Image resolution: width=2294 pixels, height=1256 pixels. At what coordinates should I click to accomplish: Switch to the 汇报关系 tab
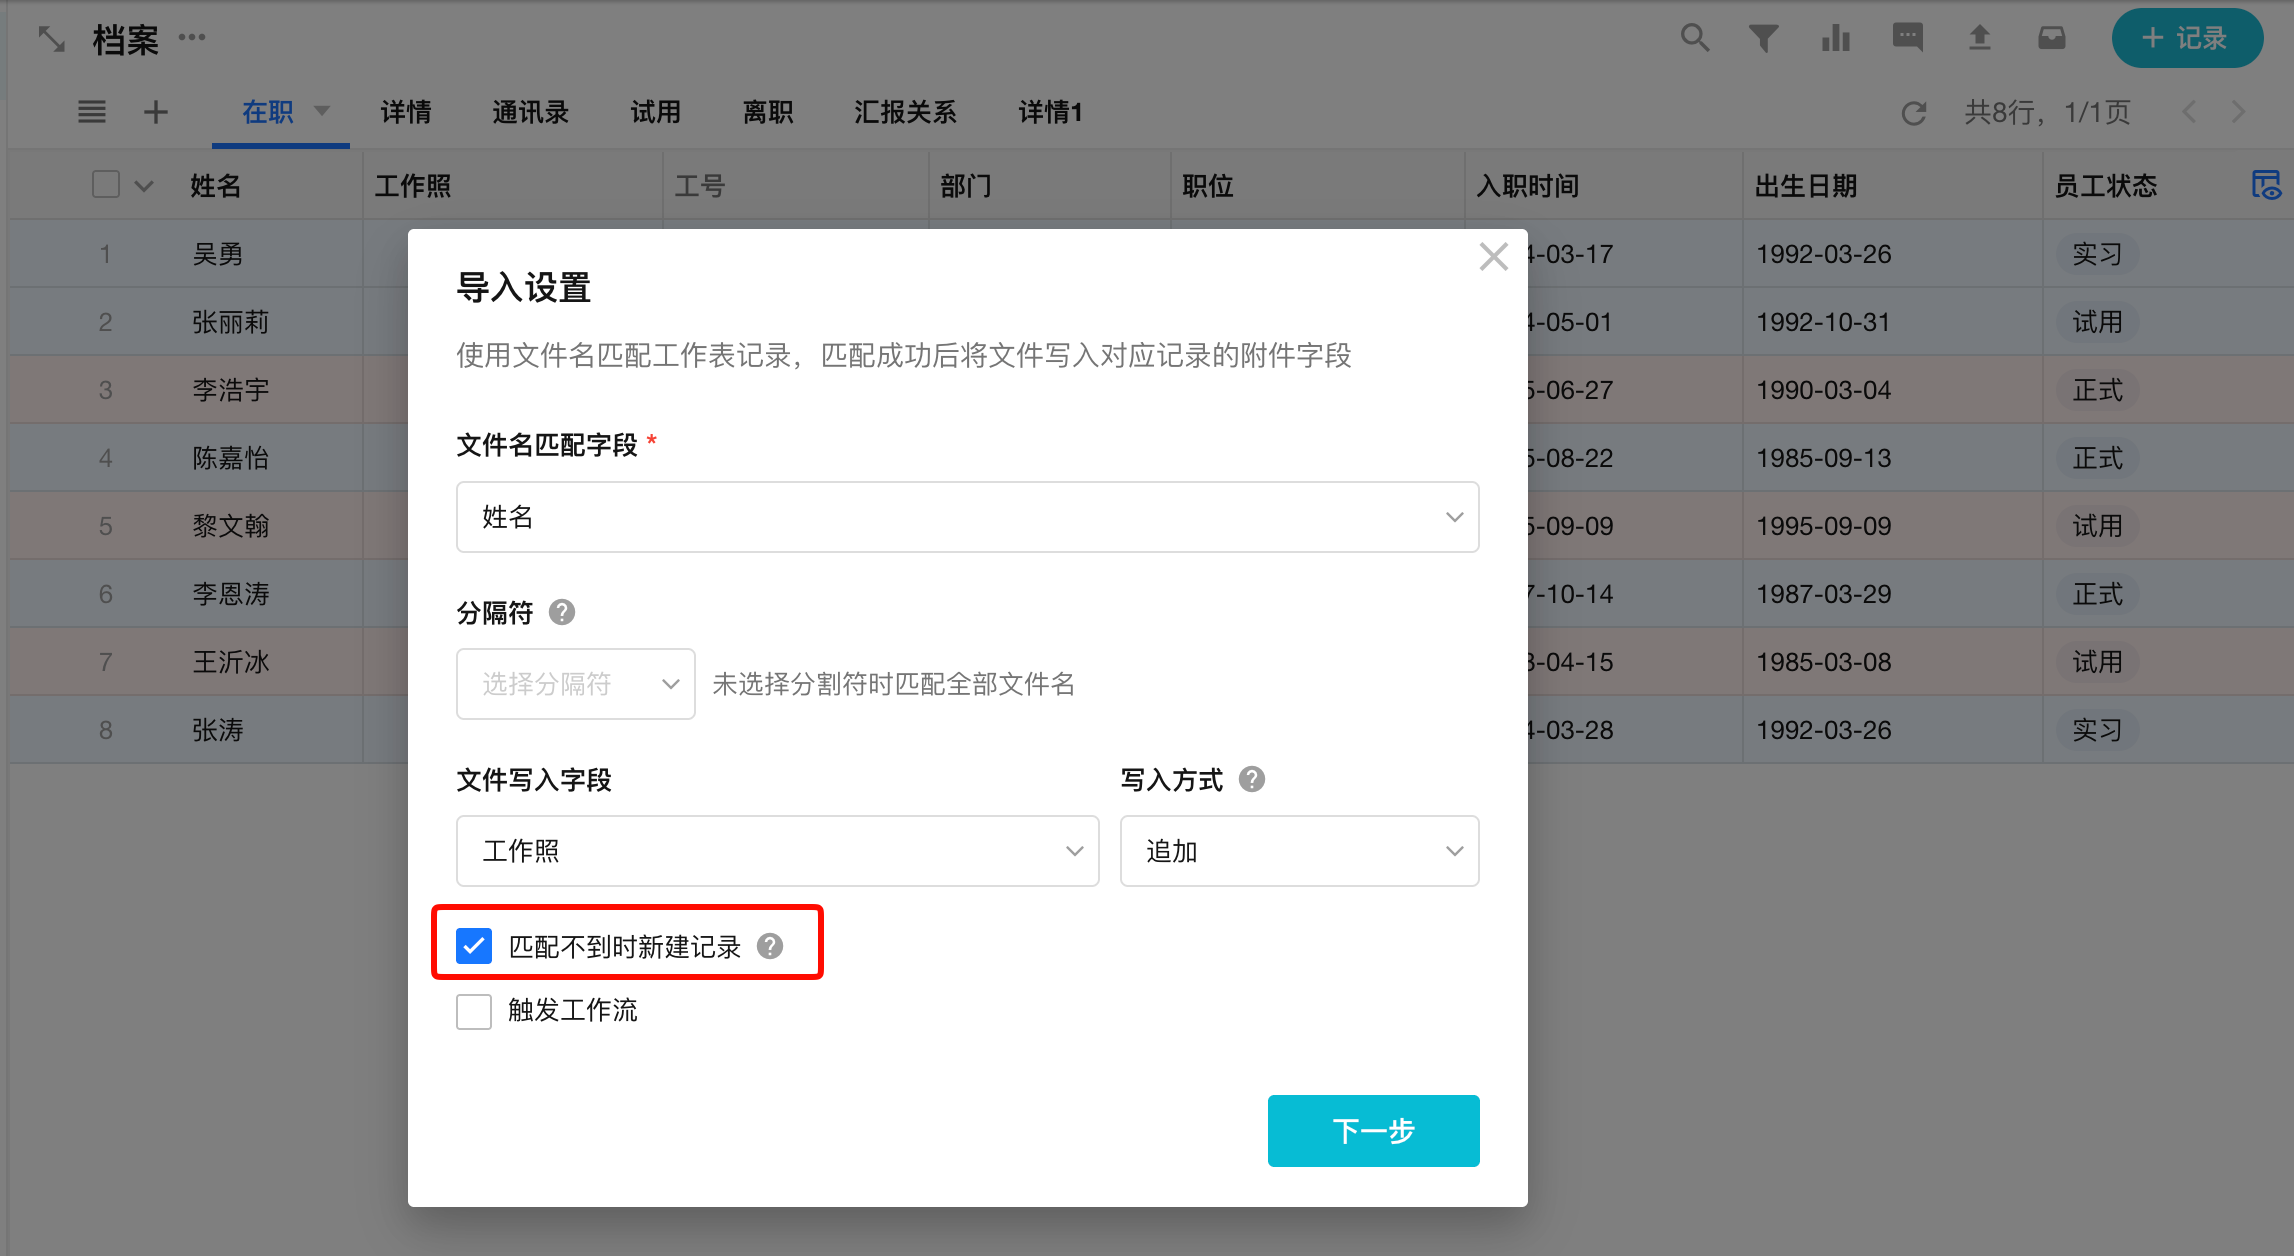tap(904, 112)
